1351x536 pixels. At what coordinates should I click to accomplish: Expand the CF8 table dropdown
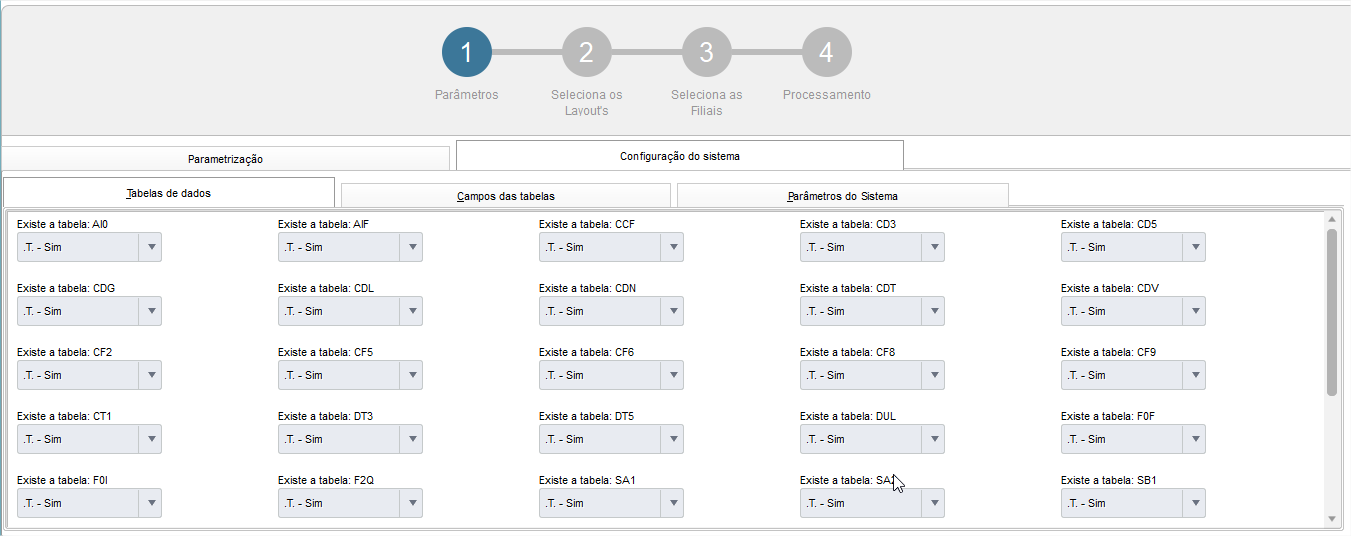(x=934, y=375)
